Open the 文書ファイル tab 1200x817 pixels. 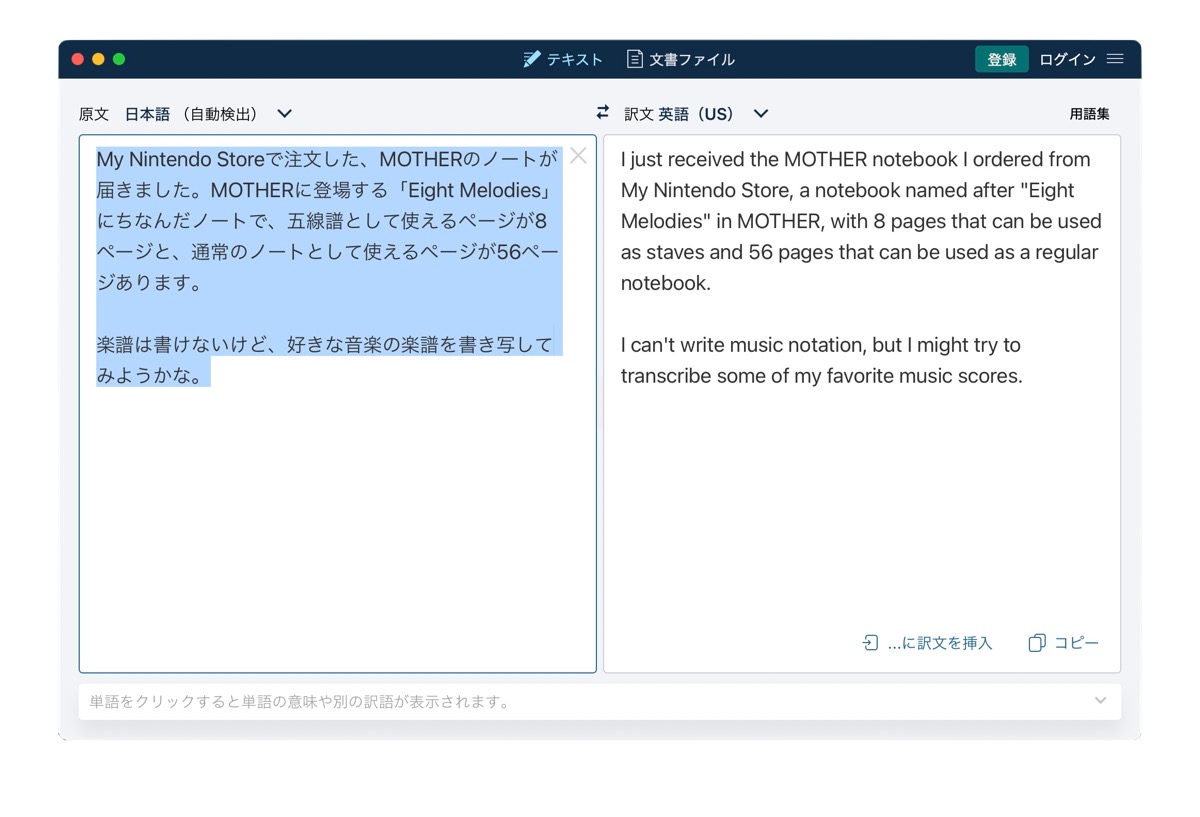[x=681, y=60]
